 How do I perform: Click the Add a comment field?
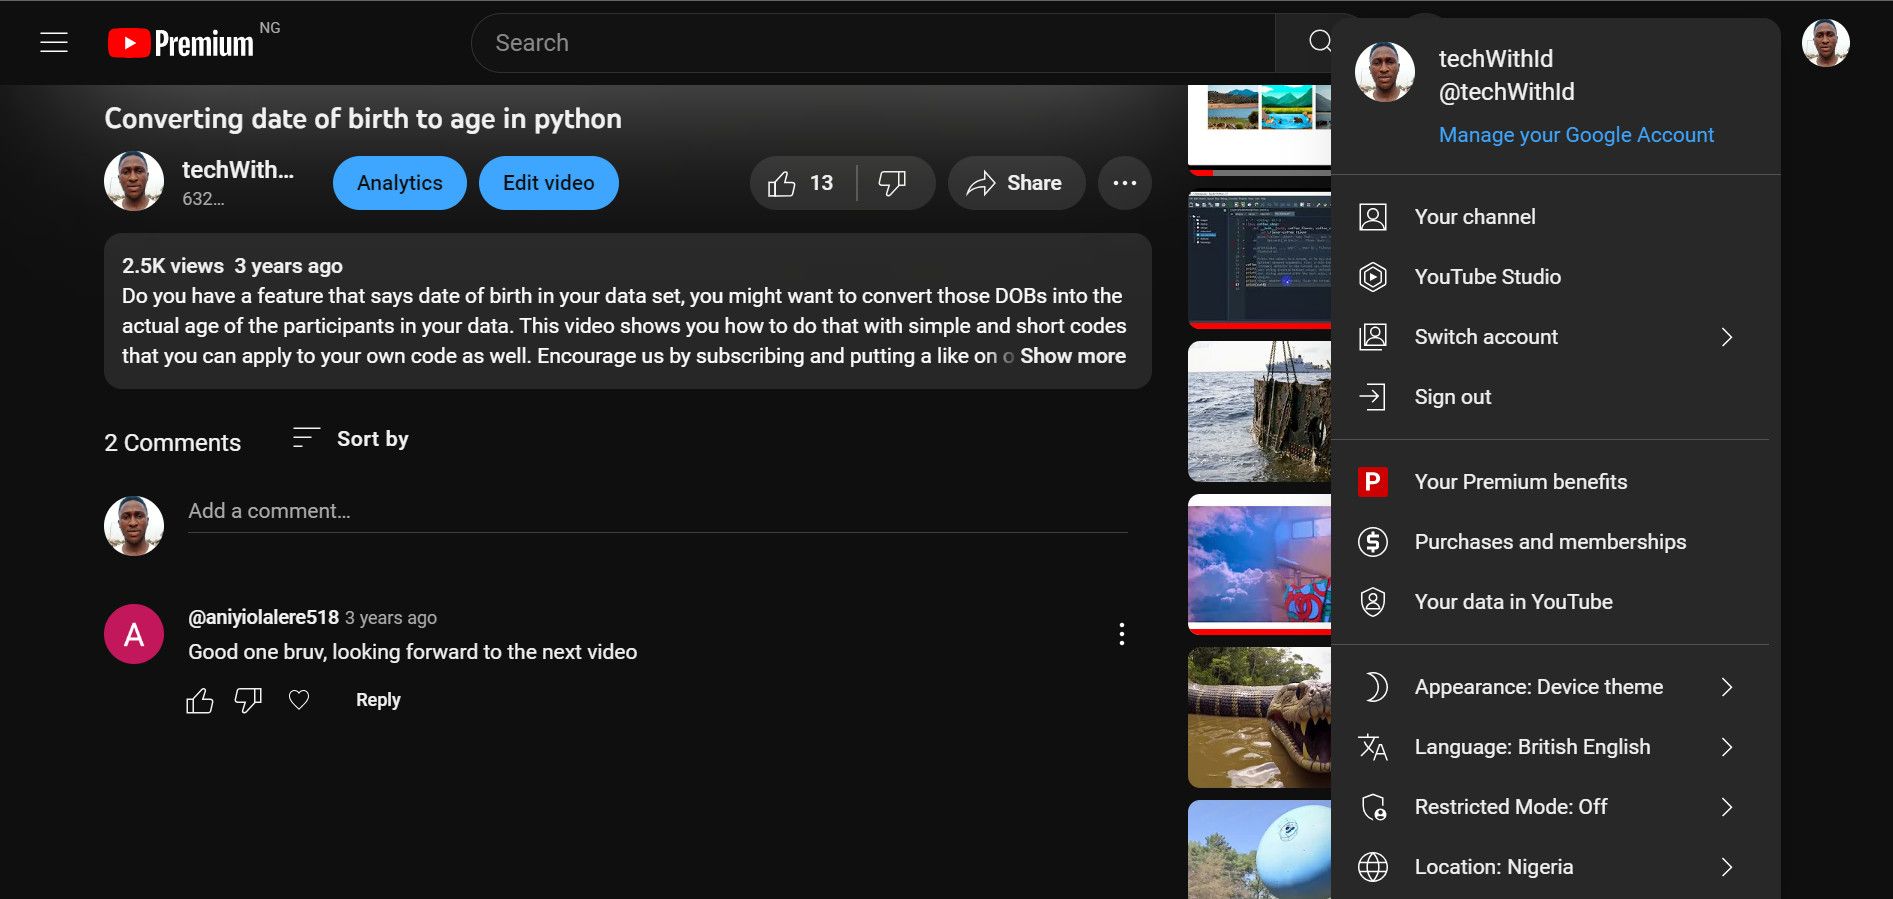click(x=658, y=511)
